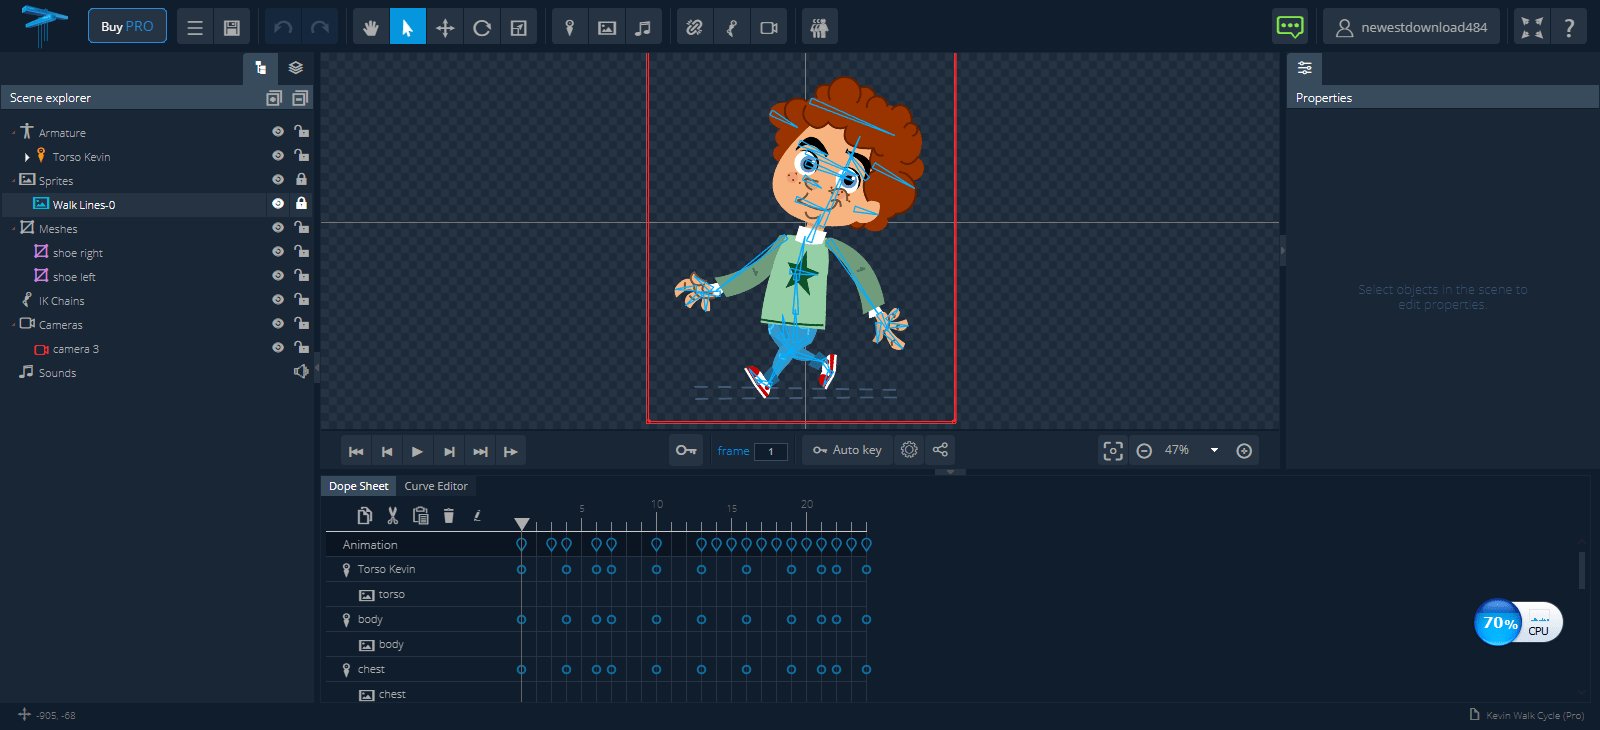Click the add camera icon
Image resolution: width=1600 pixels, height=730 pixels.
pos(768,27)
